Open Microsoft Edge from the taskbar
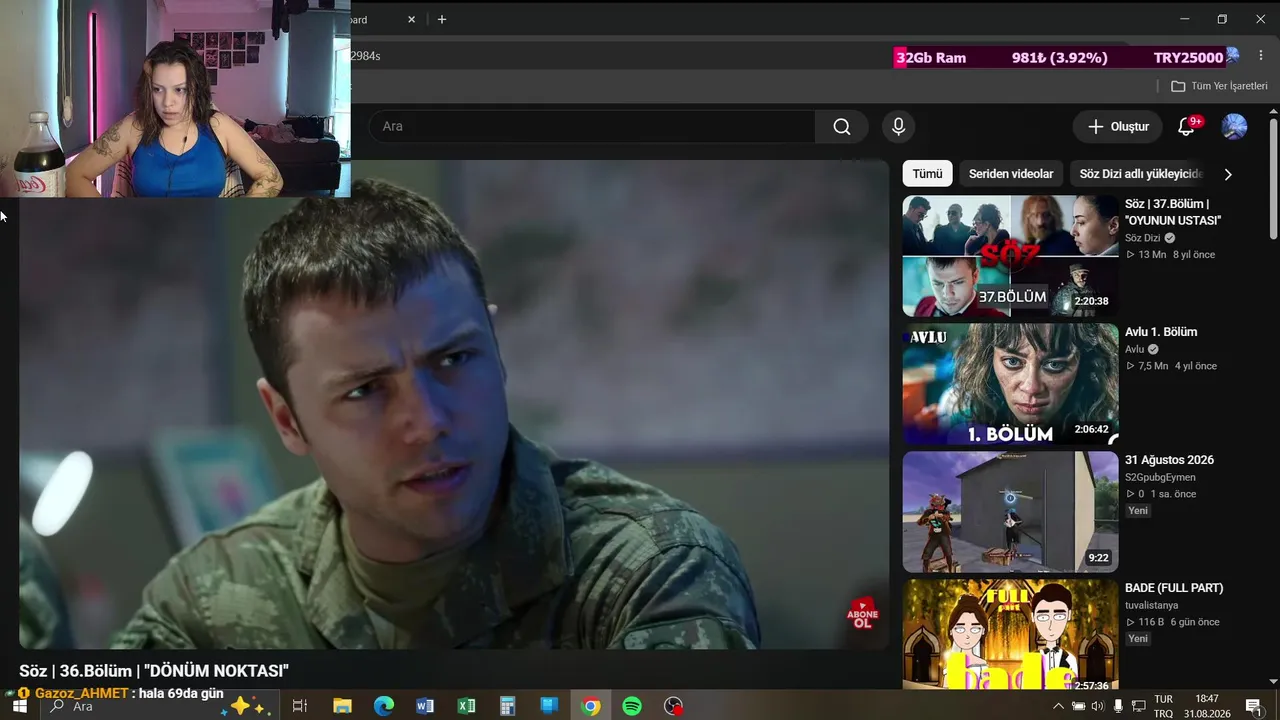The height and width of the screenshot is (720, 1280). coord(384,706)
